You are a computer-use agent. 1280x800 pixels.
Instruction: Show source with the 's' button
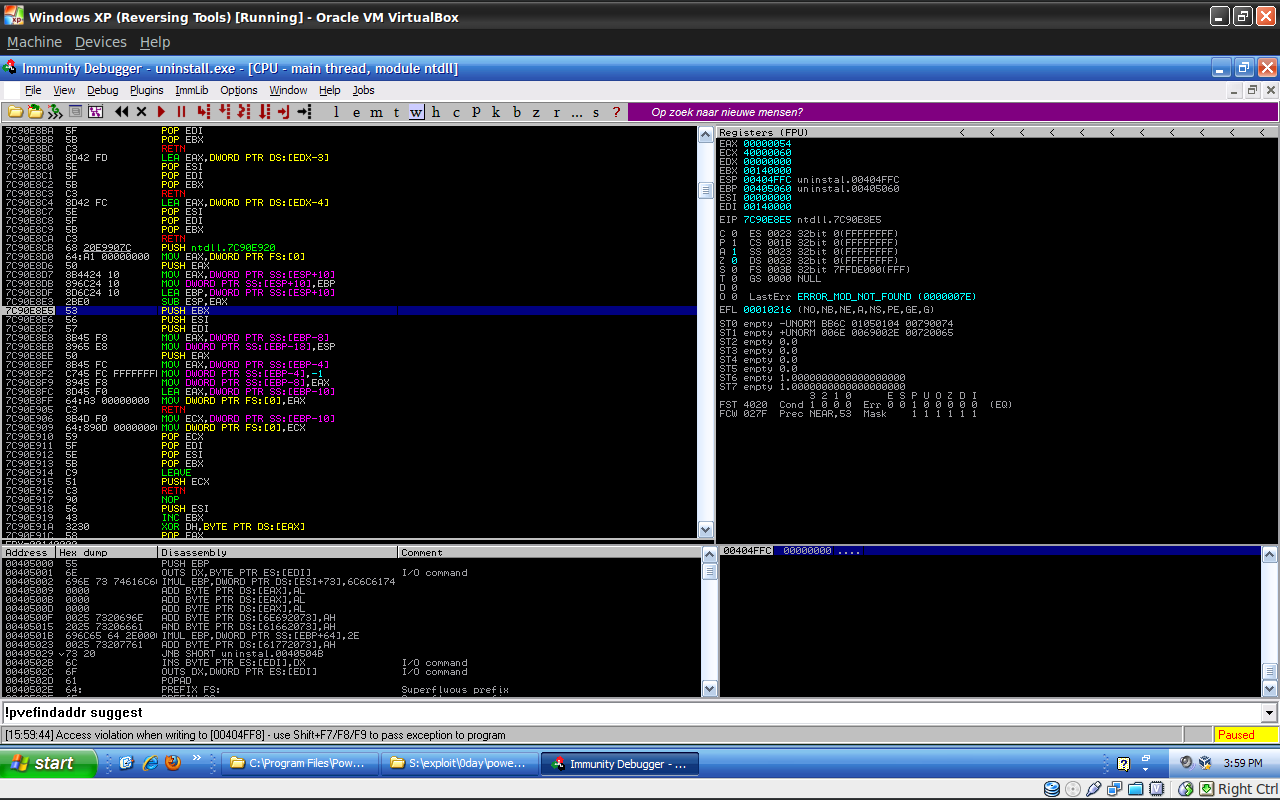pos(596,112)
